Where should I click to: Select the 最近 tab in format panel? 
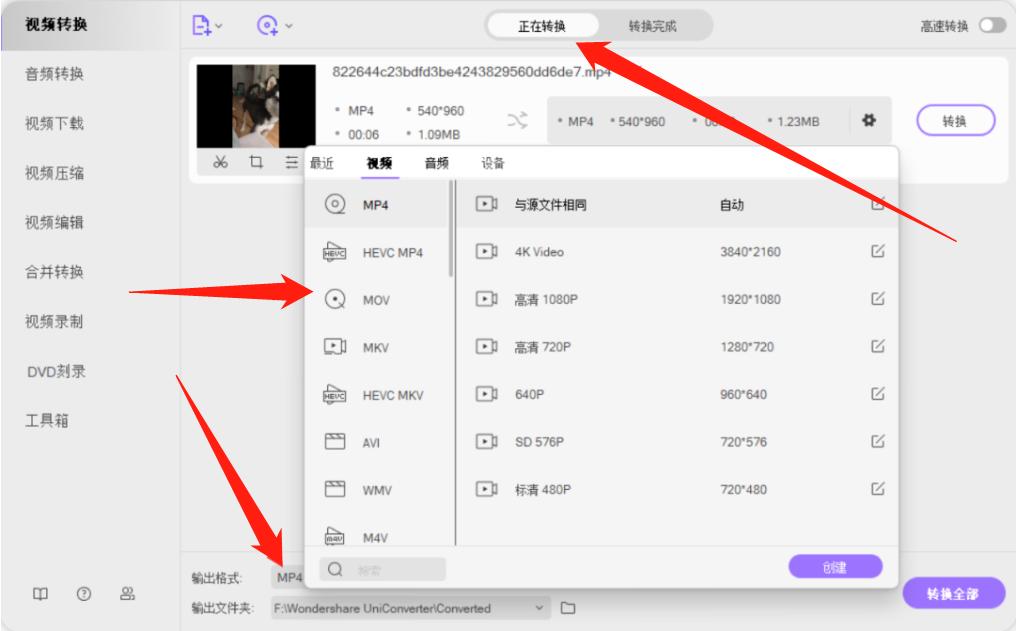(322, 163)
